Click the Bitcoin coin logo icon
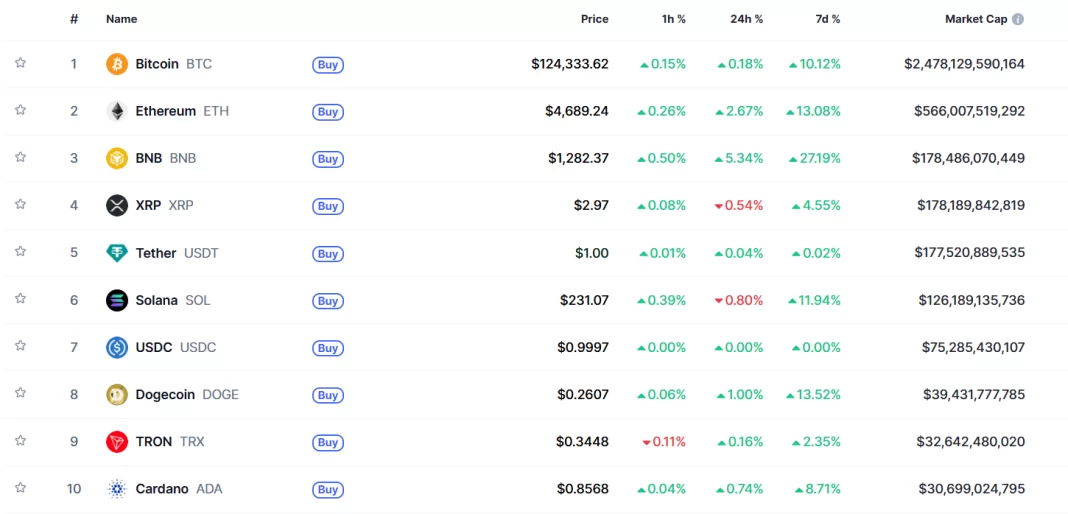1068x514 pixels. tap(117, 64)
